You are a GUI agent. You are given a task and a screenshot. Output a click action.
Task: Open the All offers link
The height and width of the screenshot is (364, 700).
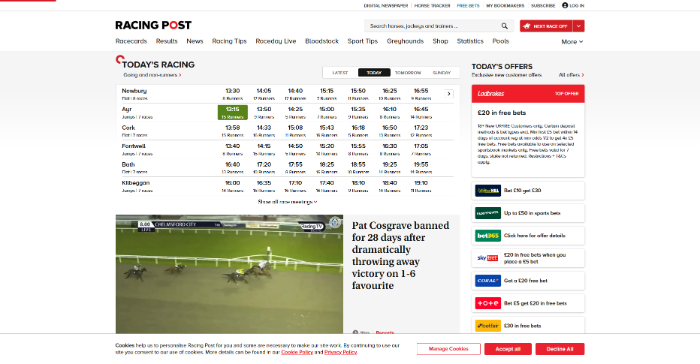pyautogui.click(x=571, y=75)
